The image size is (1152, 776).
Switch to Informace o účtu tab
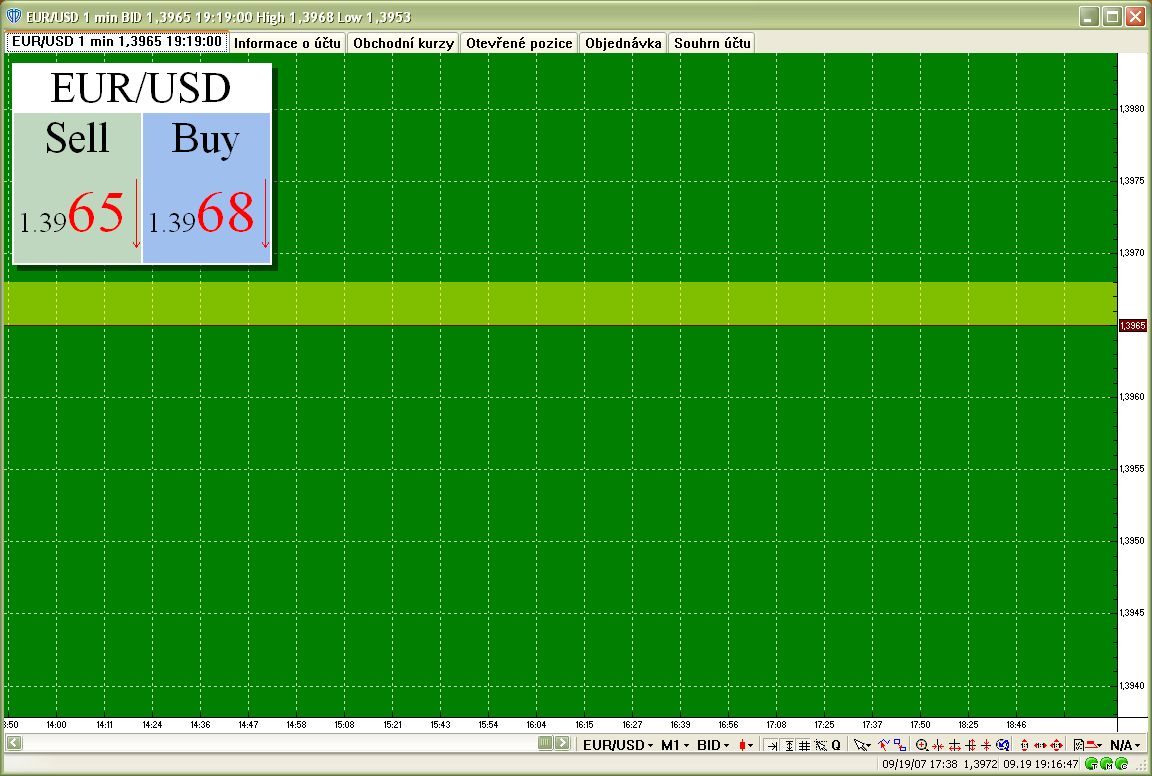point(287,43)
